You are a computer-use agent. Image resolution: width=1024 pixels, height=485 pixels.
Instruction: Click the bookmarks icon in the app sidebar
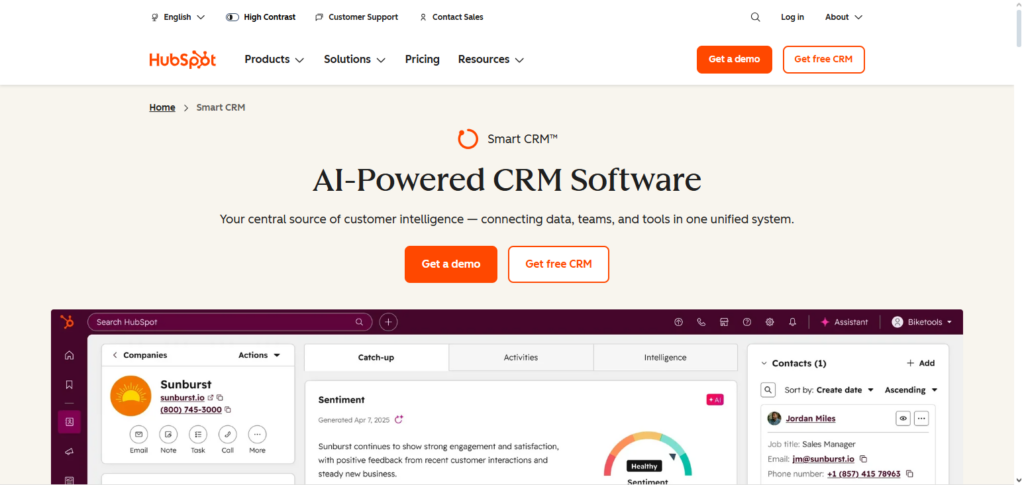pyautogui.click(x=69, y=384)
